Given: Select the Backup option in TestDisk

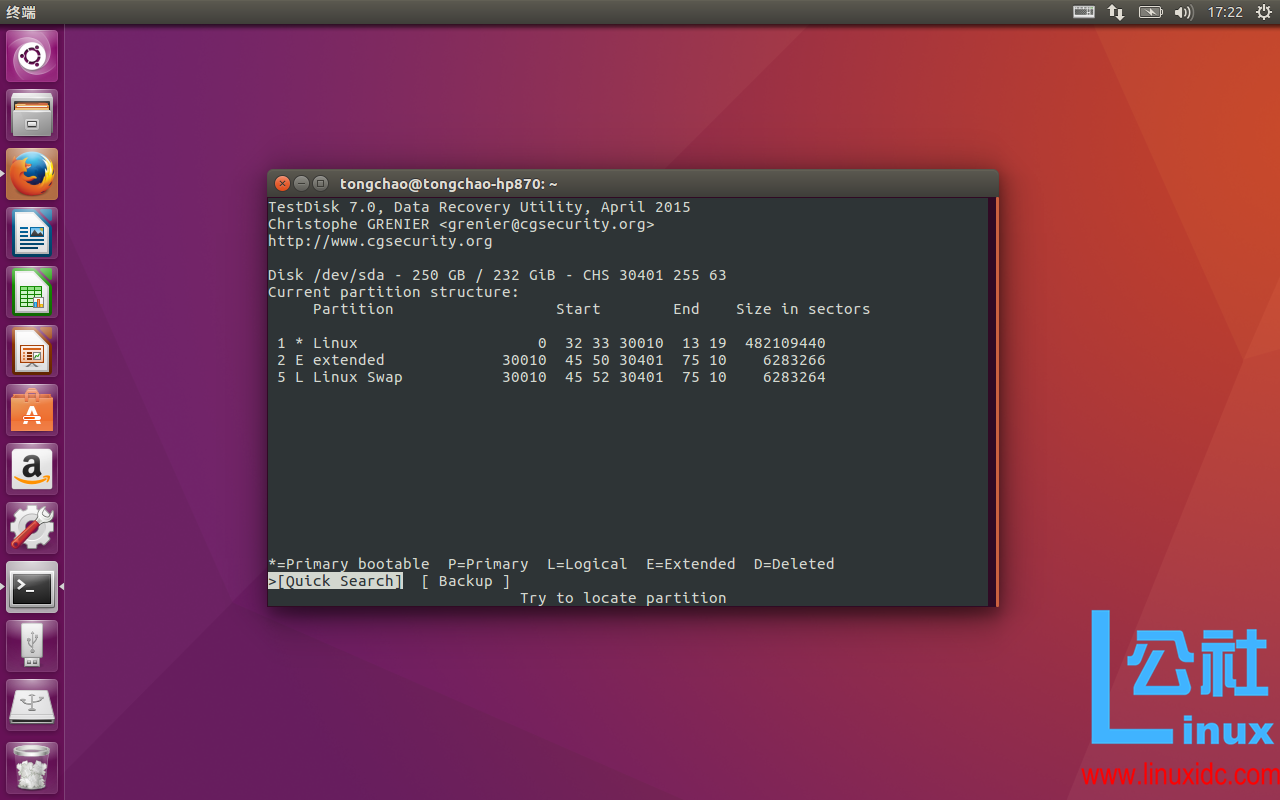Looking at the screenshot, I should (466, 581).
